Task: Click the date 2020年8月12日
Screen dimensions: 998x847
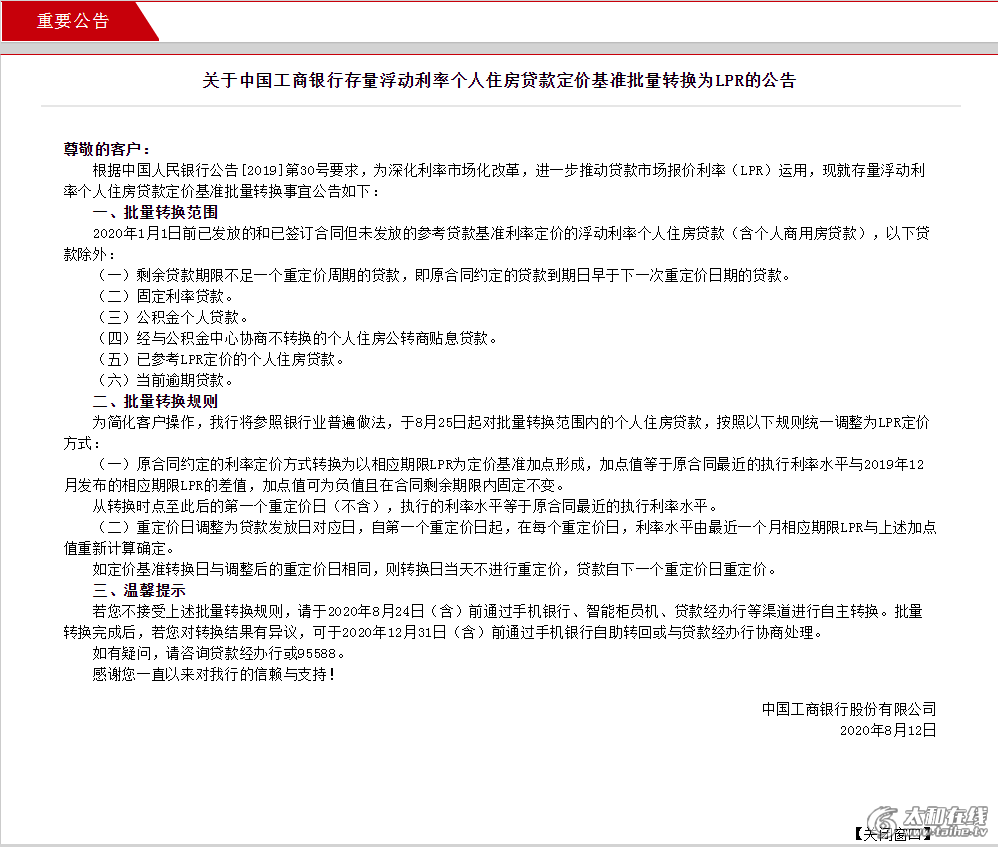Action: [x=888, y=730]
